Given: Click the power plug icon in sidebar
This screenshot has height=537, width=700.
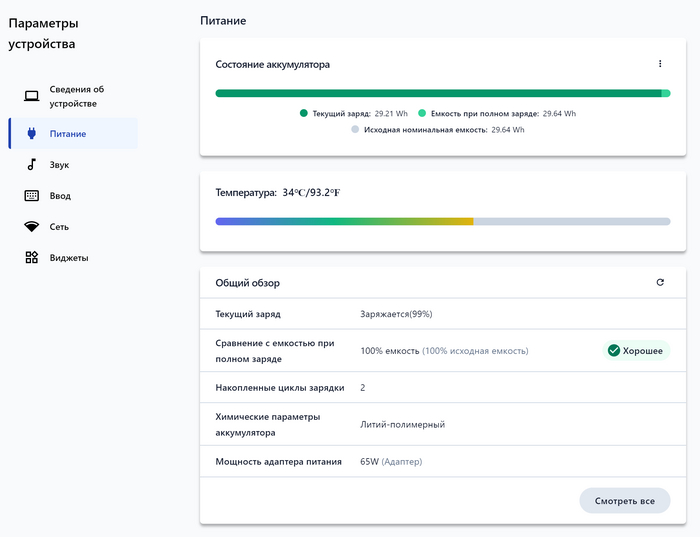Looking at the screenshot, I should pos(32,134).
